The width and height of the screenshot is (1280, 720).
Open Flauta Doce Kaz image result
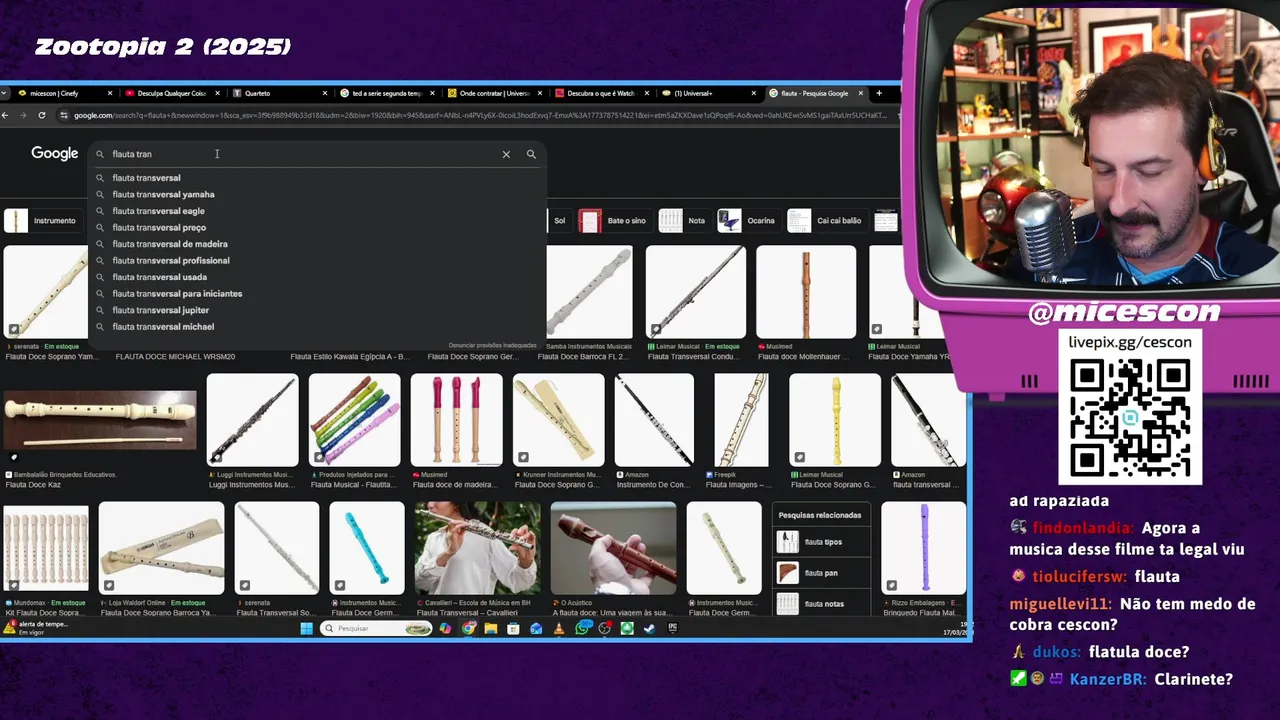(x=100, y=420)
